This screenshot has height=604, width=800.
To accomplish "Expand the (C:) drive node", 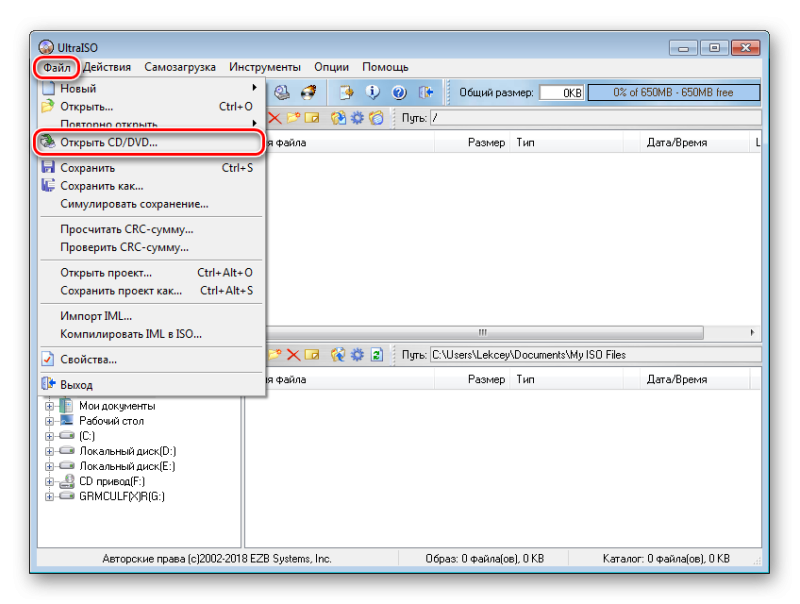I will [49, 436].
